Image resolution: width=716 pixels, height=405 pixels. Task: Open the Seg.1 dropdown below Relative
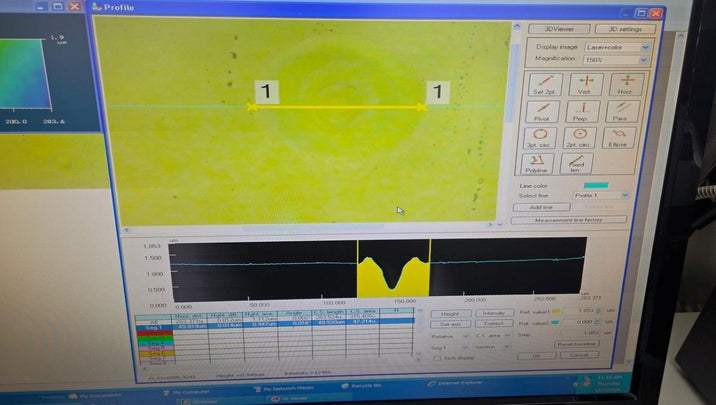(x=450, y=347)
